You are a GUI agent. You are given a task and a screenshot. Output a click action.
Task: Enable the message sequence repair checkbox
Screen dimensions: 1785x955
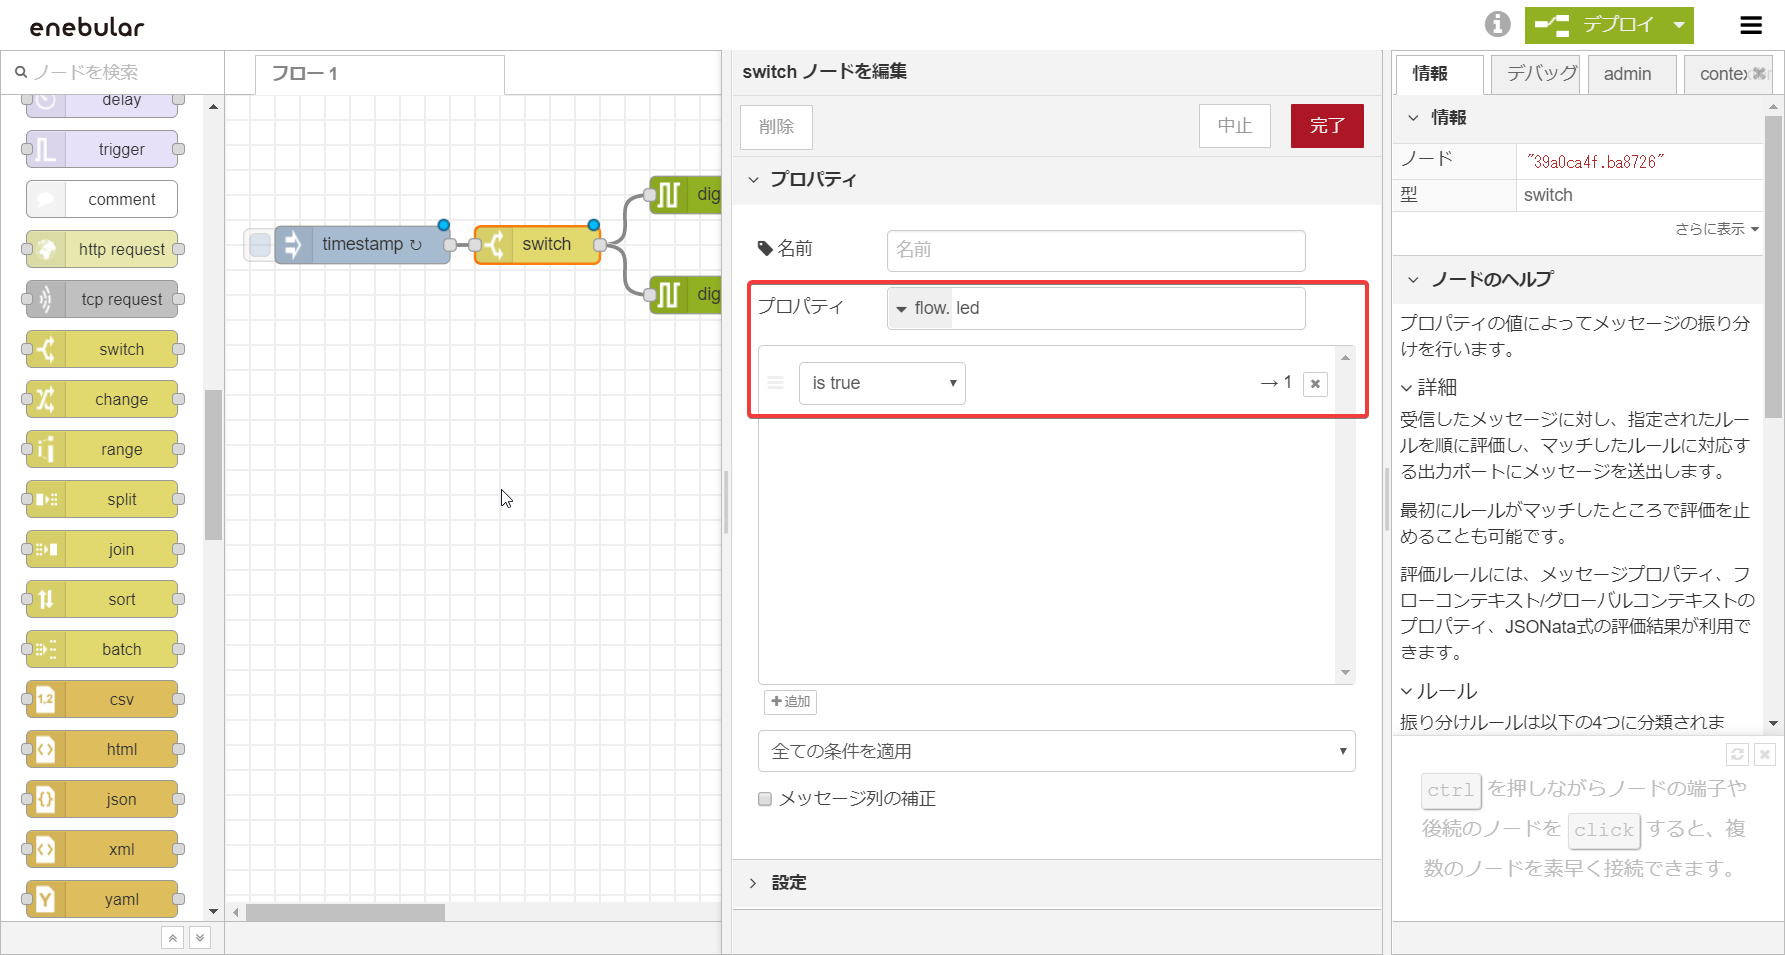pos(765,799)
